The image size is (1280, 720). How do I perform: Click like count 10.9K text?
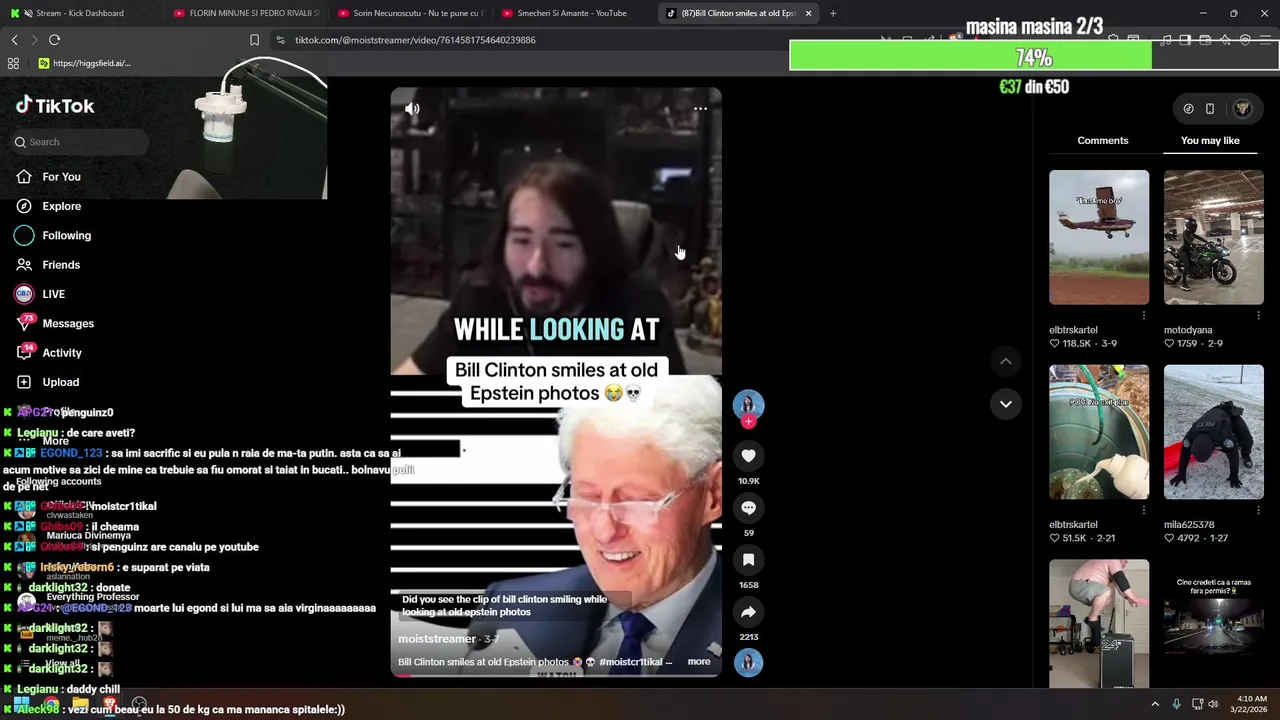pyautogui.click(x=748, y=481)
